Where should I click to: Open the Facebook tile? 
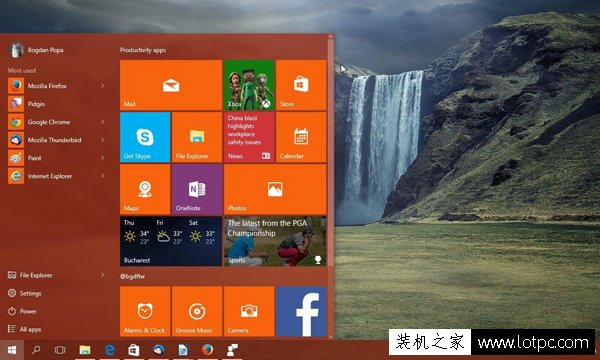click(x=301, y=311)
